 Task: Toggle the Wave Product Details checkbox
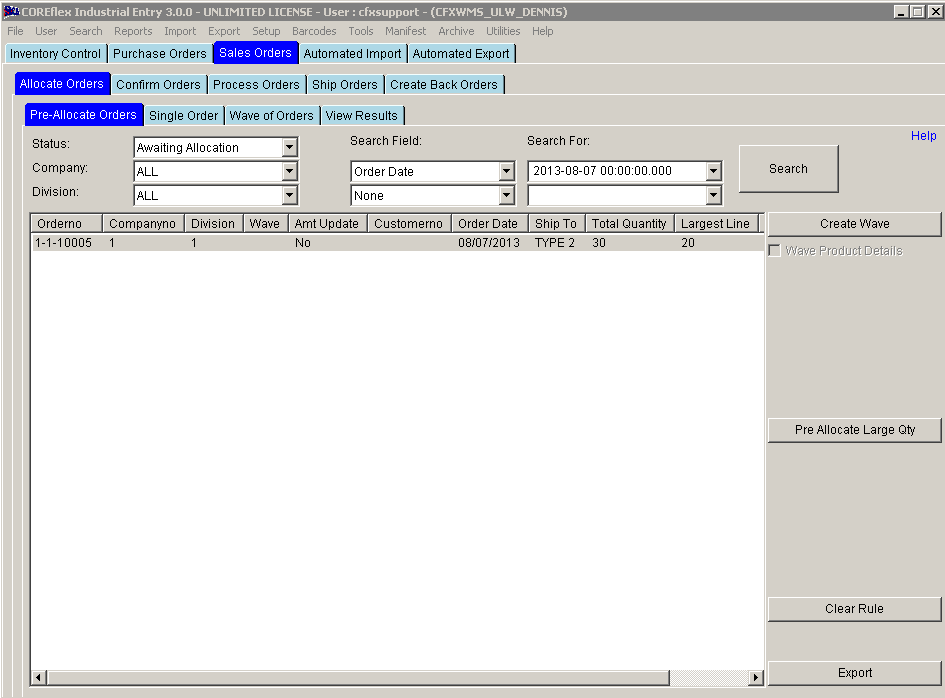(x=774, y=251)
